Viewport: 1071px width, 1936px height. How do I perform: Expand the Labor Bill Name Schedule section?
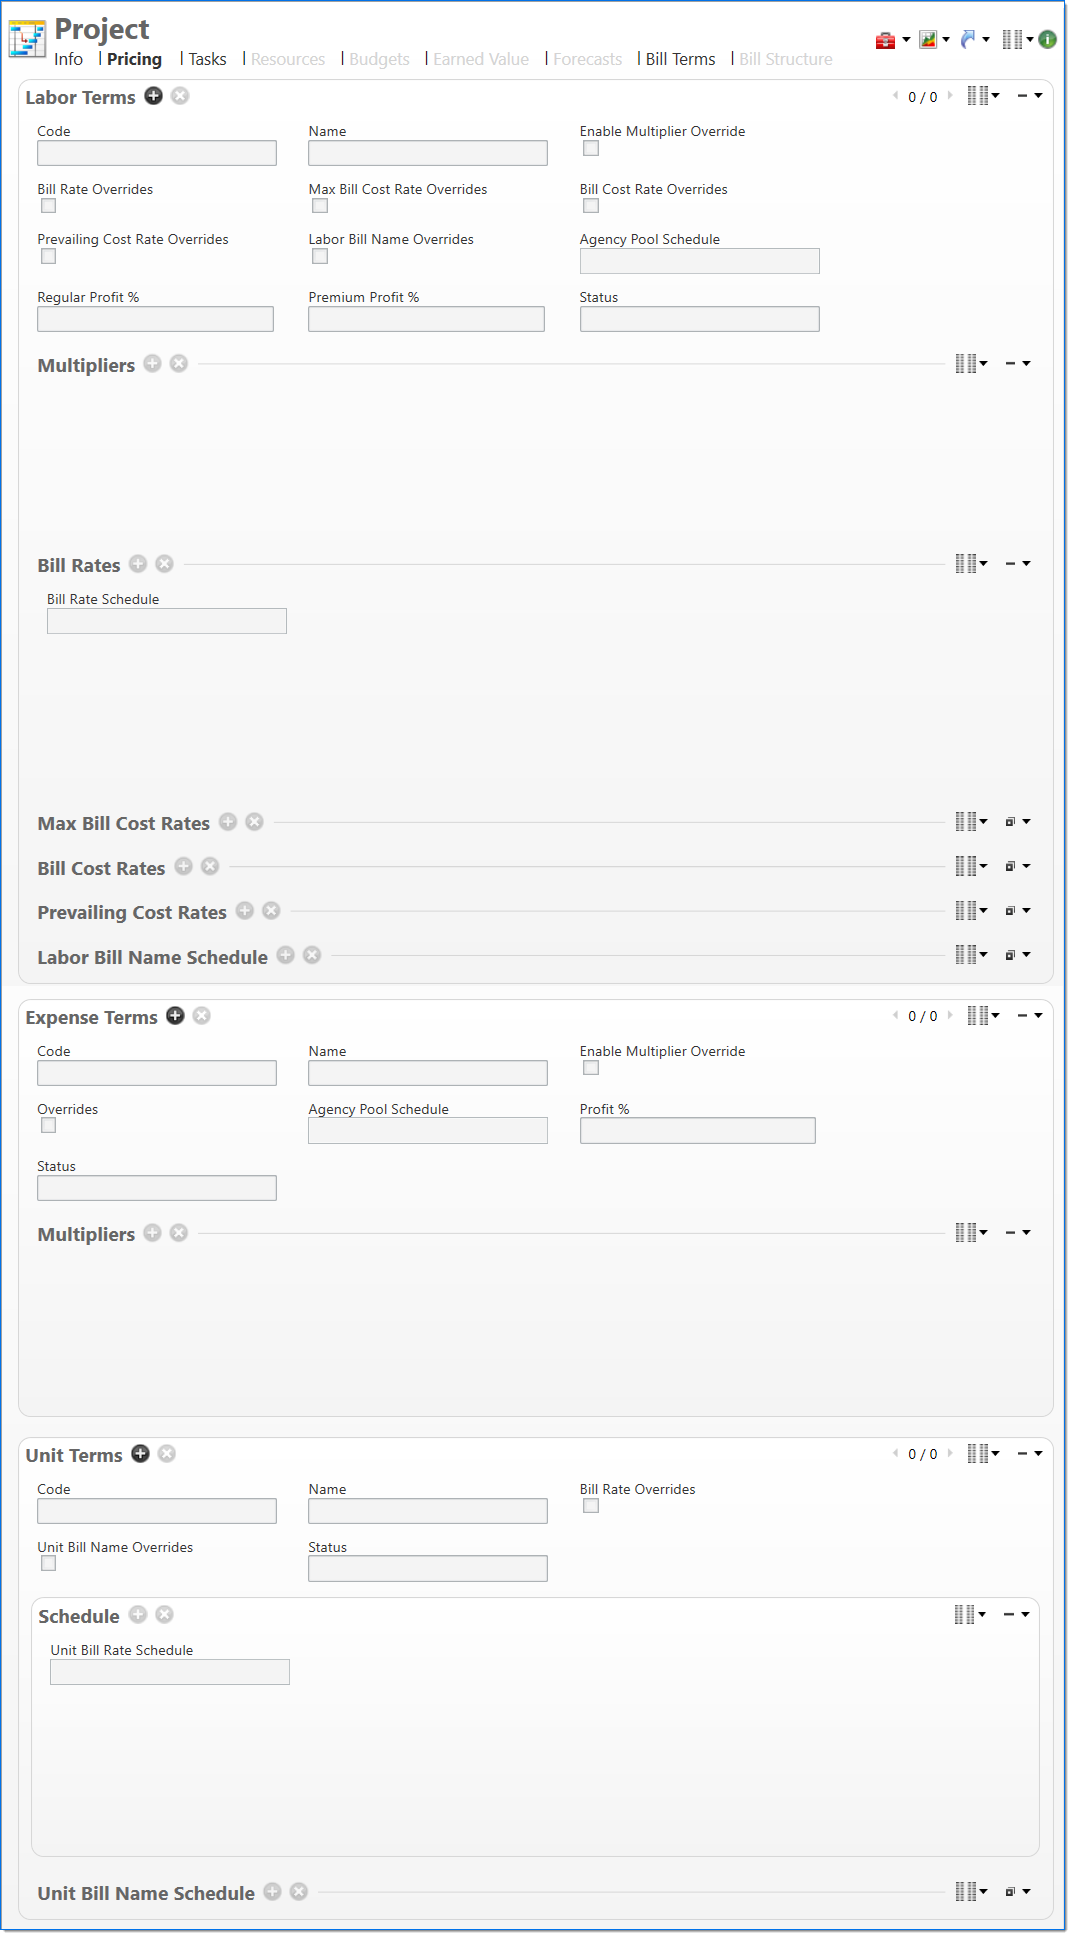pyautogui.click(x=1011, y=956)
